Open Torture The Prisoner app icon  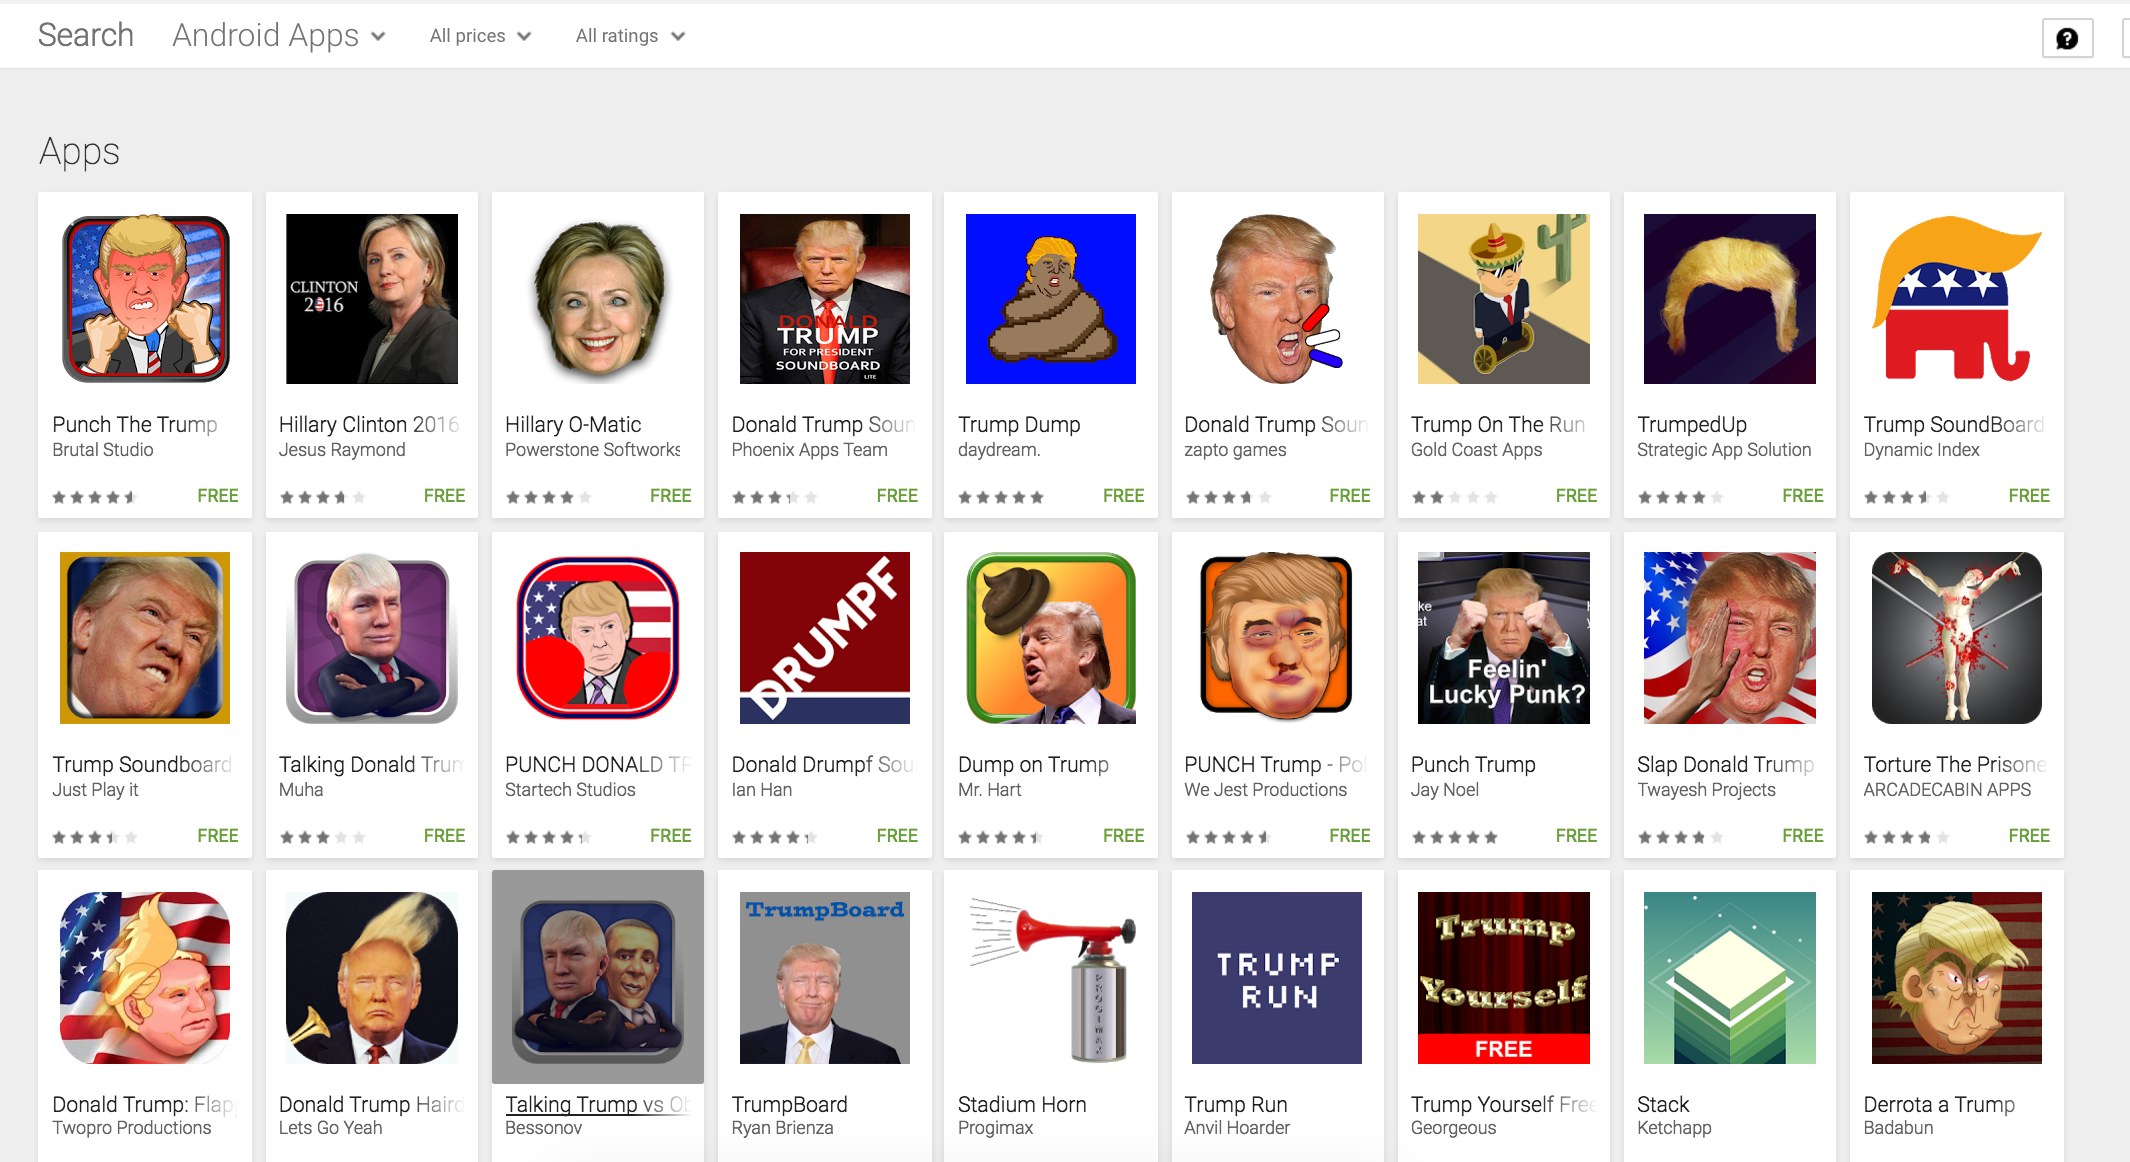point(1957,638)
